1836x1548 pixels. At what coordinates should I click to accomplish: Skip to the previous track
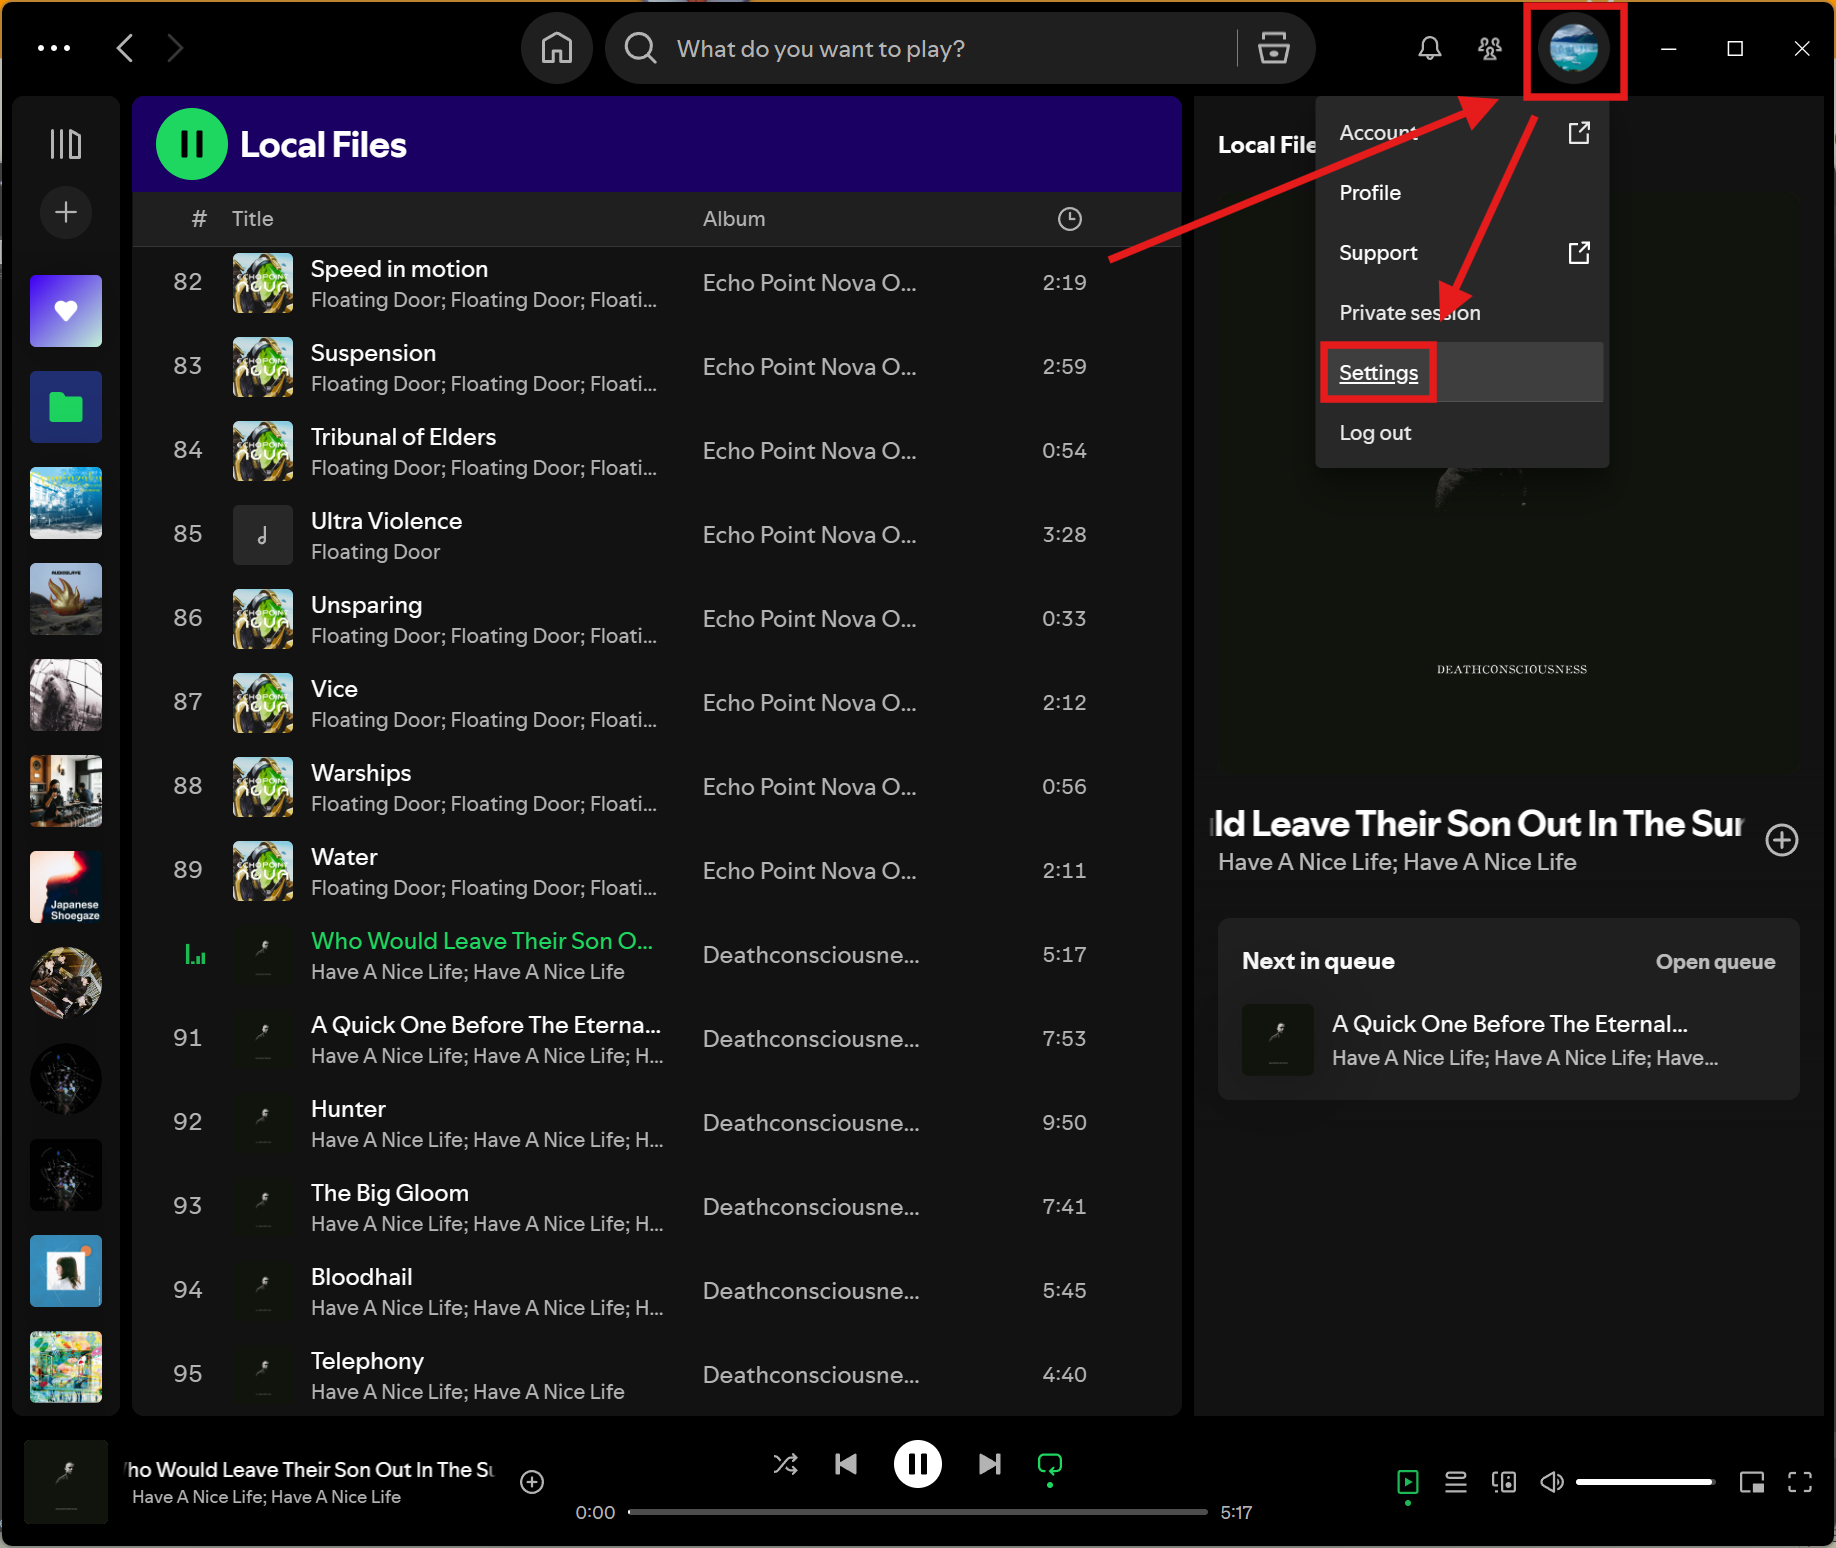846,1465
